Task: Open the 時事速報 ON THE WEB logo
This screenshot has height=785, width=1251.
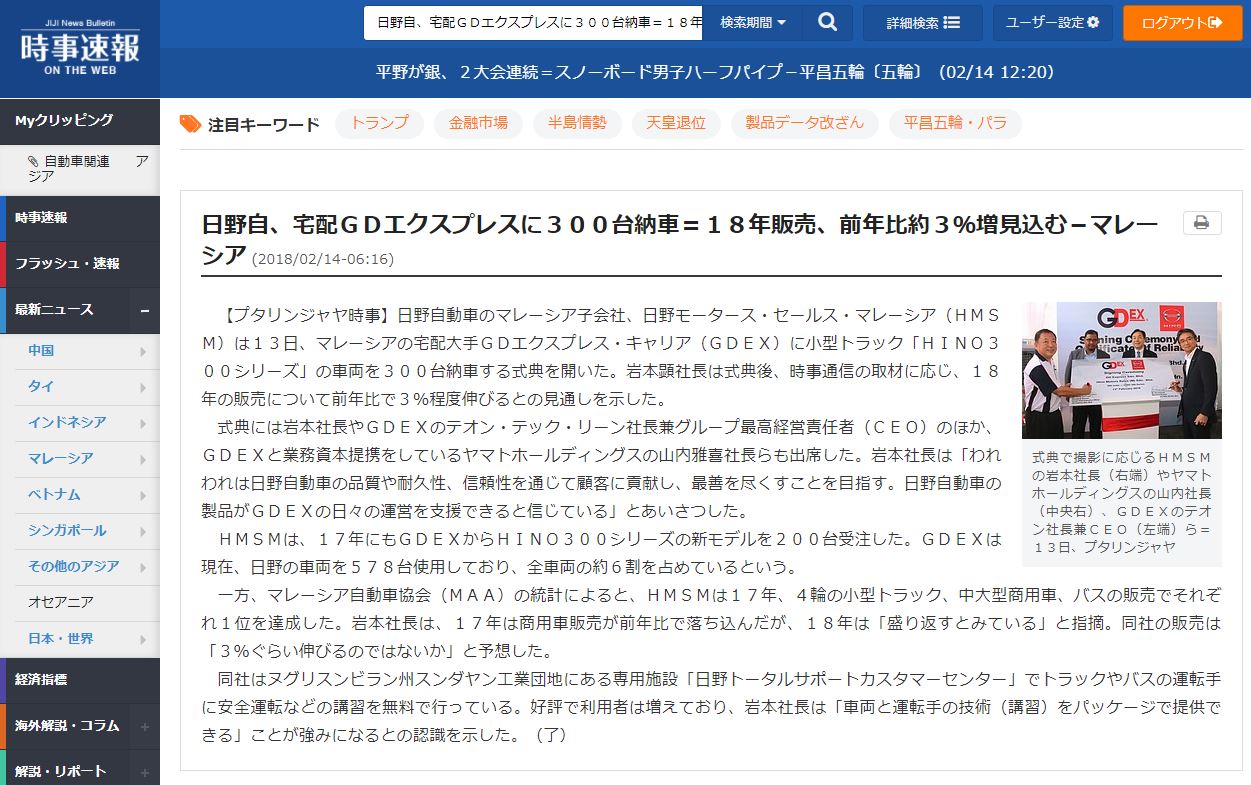Action: click(x=80, y=47)
